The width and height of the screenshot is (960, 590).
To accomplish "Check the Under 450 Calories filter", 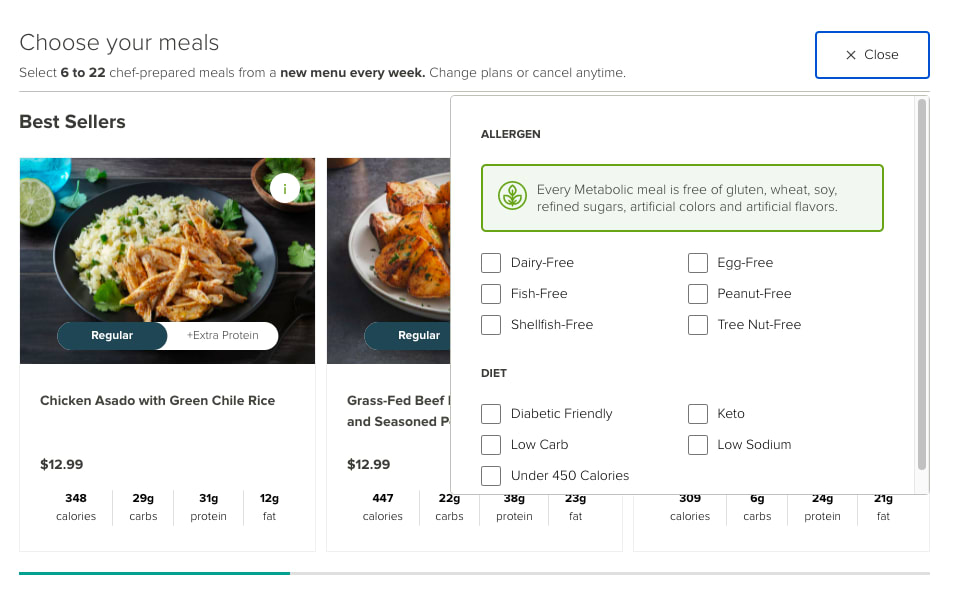I will click(x=491, y=475).
